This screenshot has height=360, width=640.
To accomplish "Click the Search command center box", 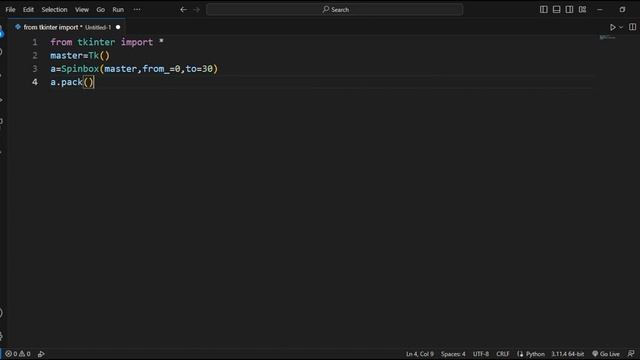I will pos(335,9).
